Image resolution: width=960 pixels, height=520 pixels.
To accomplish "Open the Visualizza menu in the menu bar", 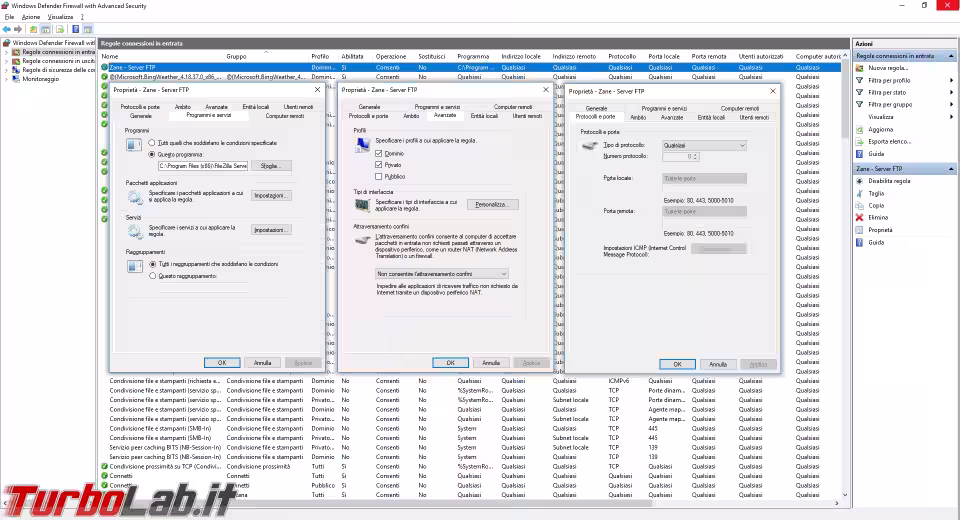I will coord(60,17).
